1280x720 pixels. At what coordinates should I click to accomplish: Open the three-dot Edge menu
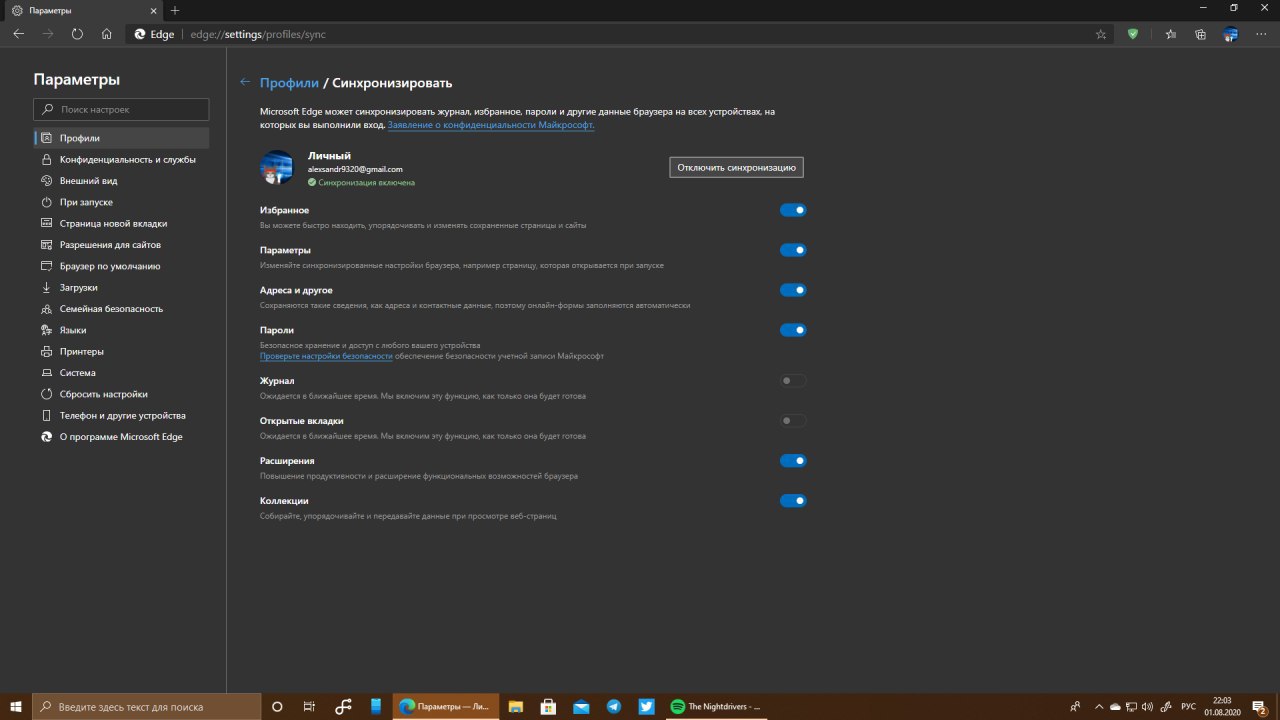[x=1260, y=34]
